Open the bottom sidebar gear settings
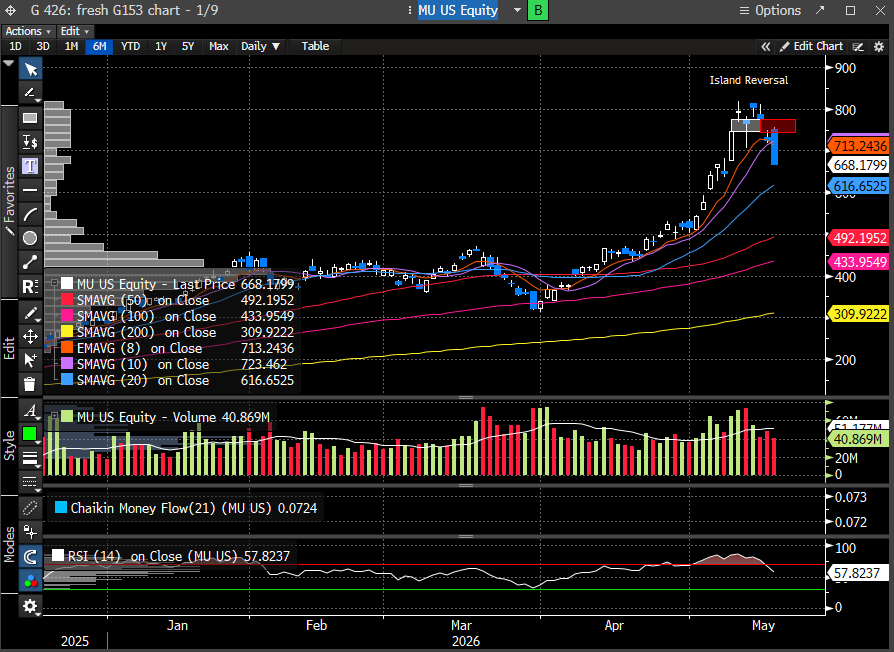Screen dimensions: 894x652 (30, 606)
